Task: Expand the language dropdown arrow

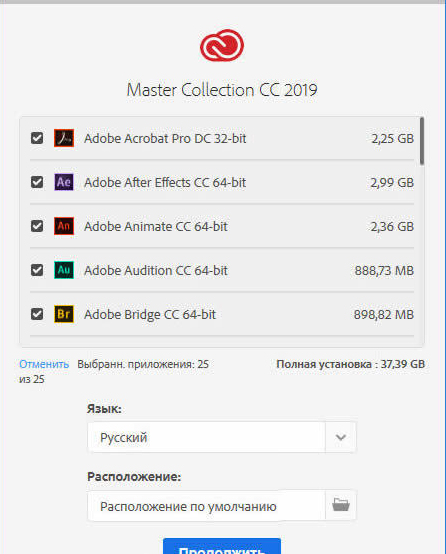Action: [x=341, y=437]
